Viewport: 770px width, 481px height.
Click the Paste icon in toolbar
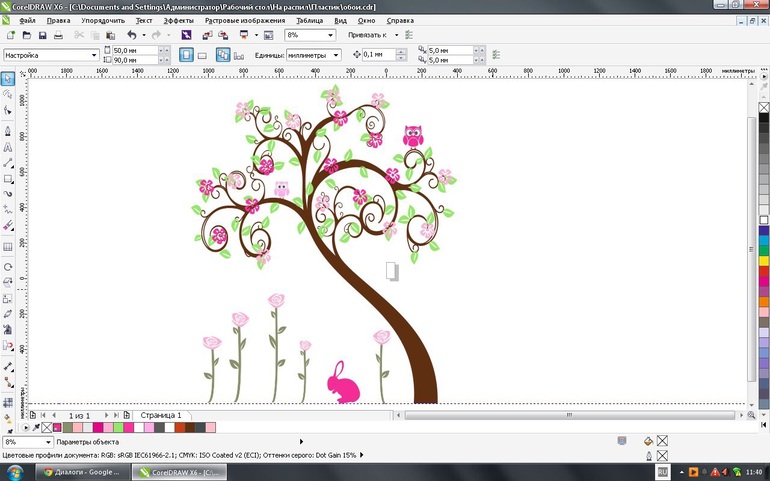(110, 35)
